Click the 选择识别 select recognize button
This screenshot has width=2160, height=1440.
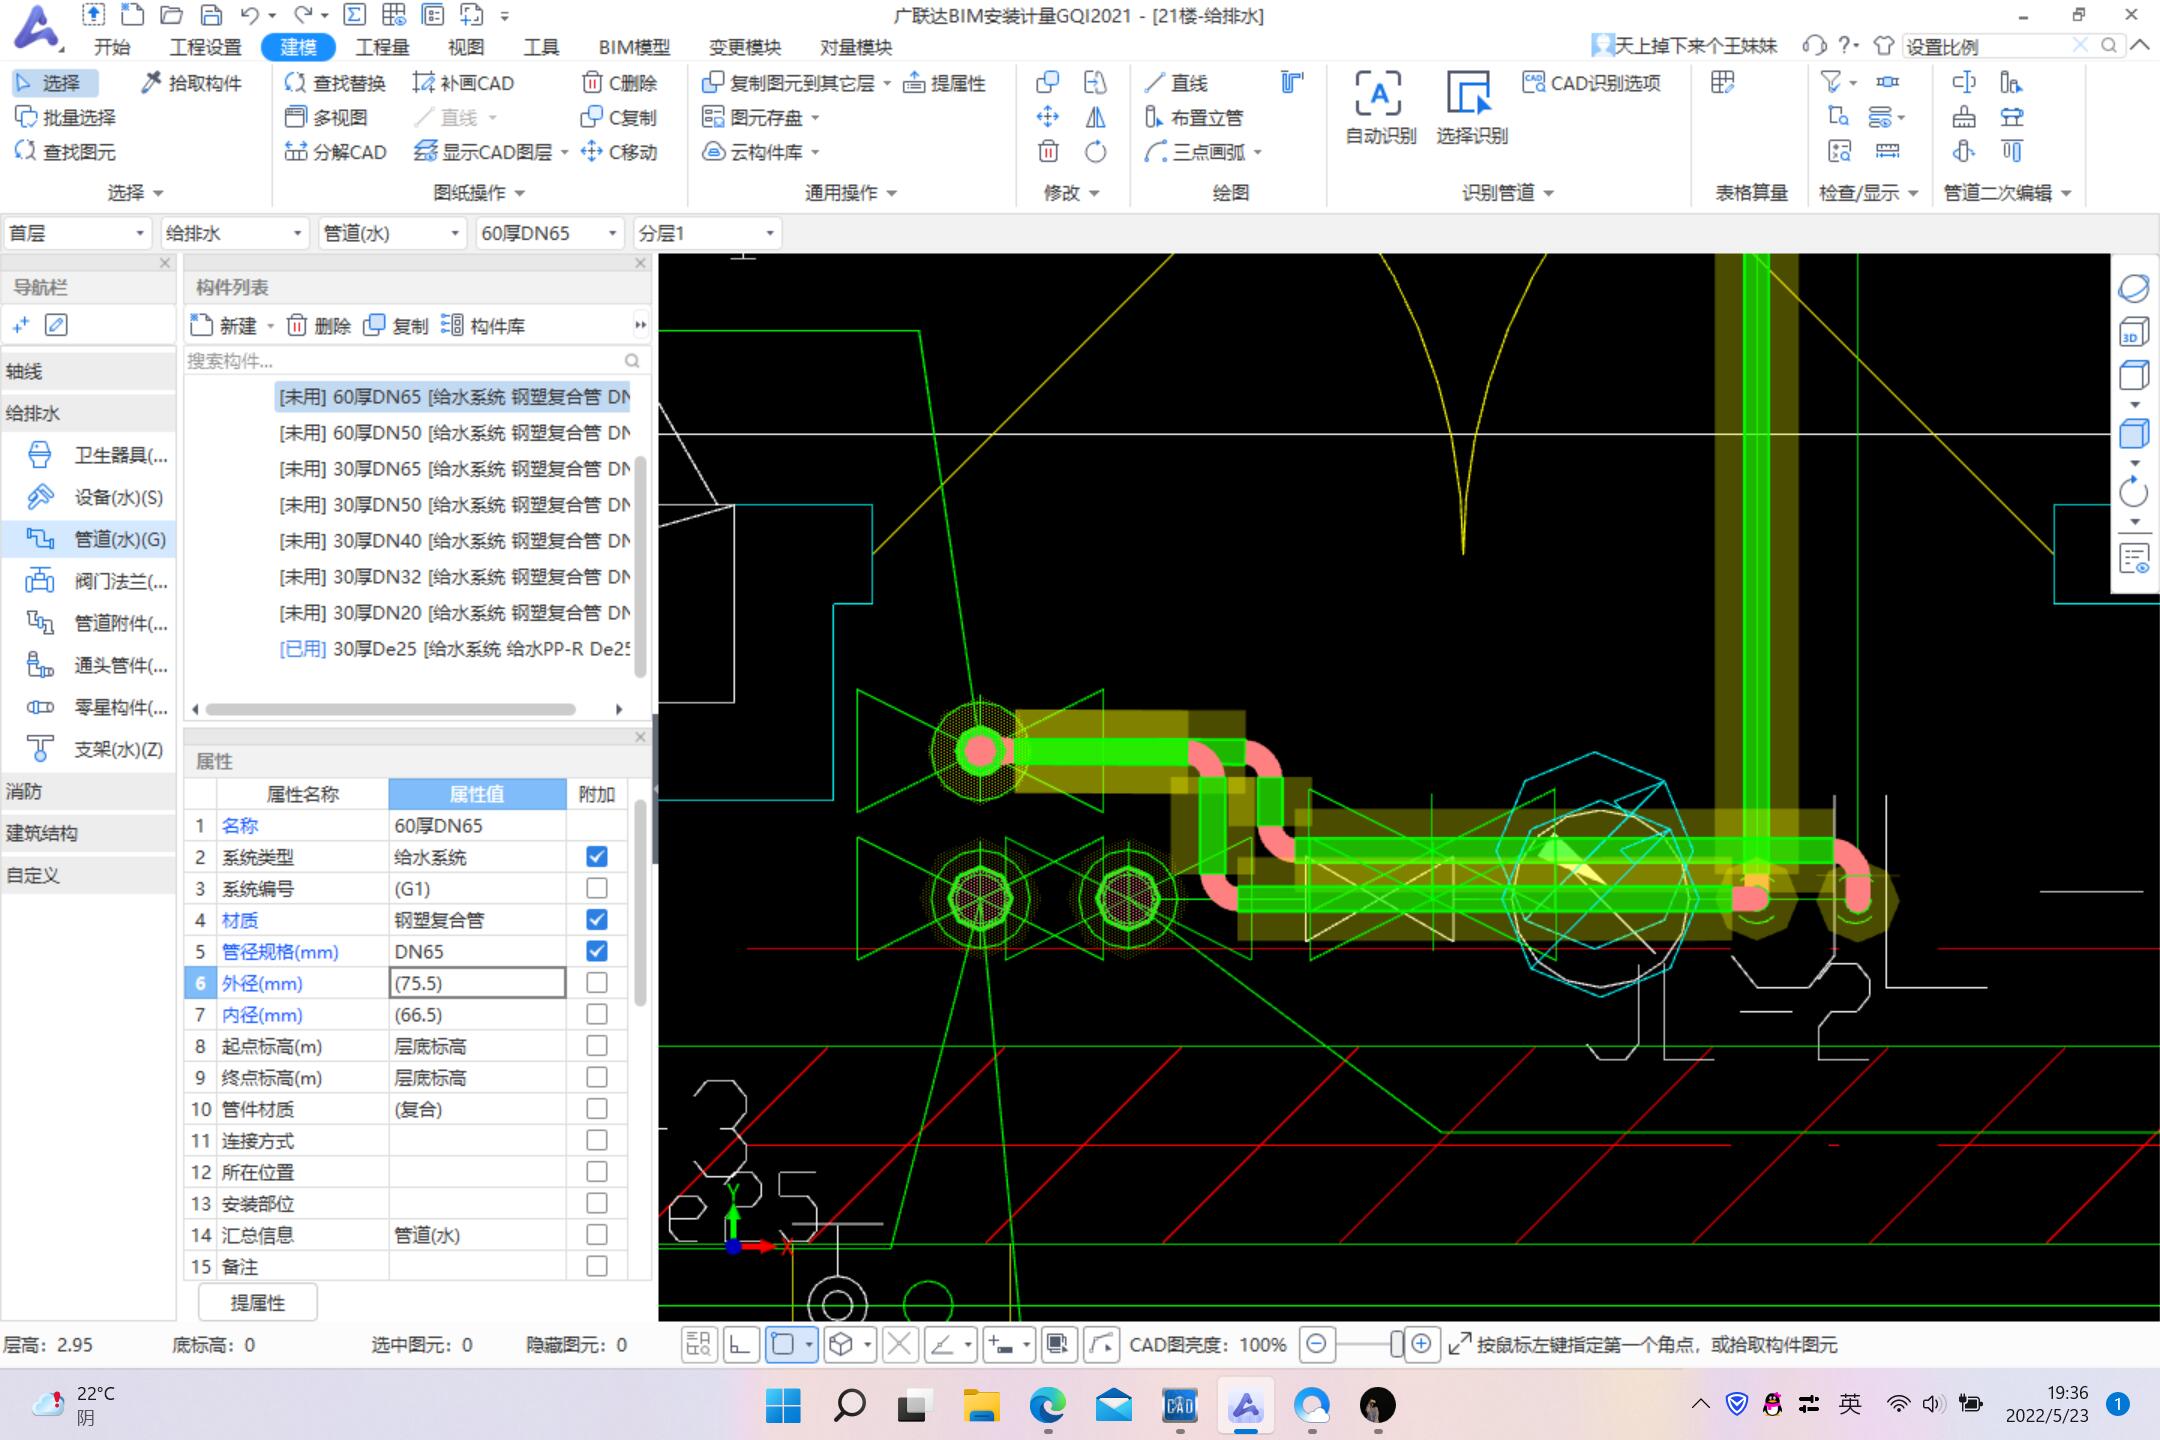click(x=1471, y=108)
